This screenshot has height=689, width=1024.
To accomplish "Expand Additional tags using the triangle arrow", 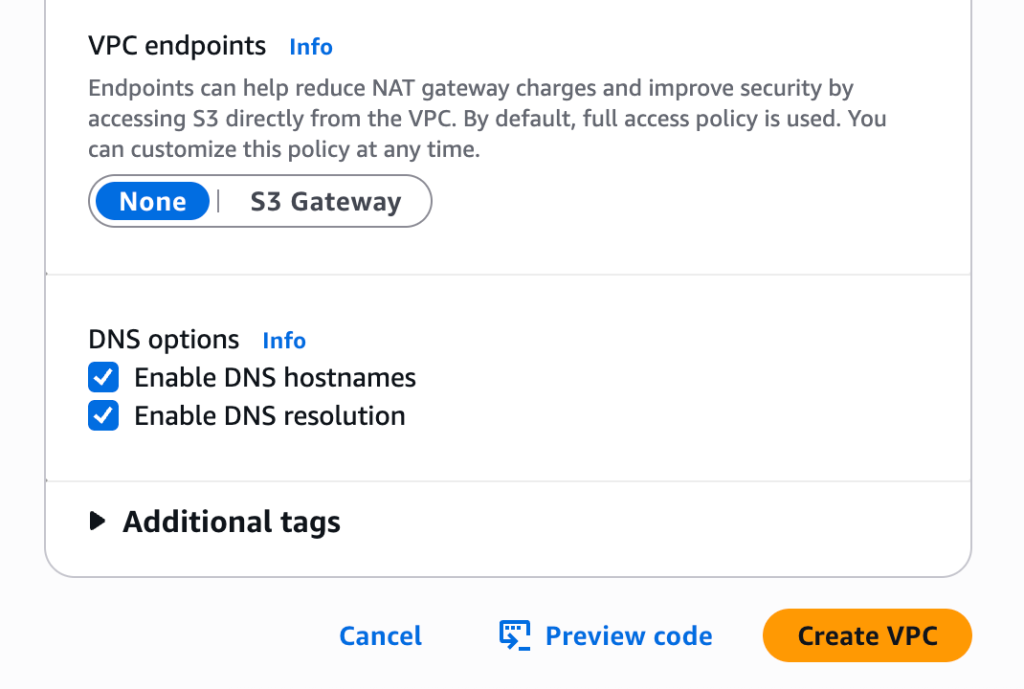I will pos(97,521).
